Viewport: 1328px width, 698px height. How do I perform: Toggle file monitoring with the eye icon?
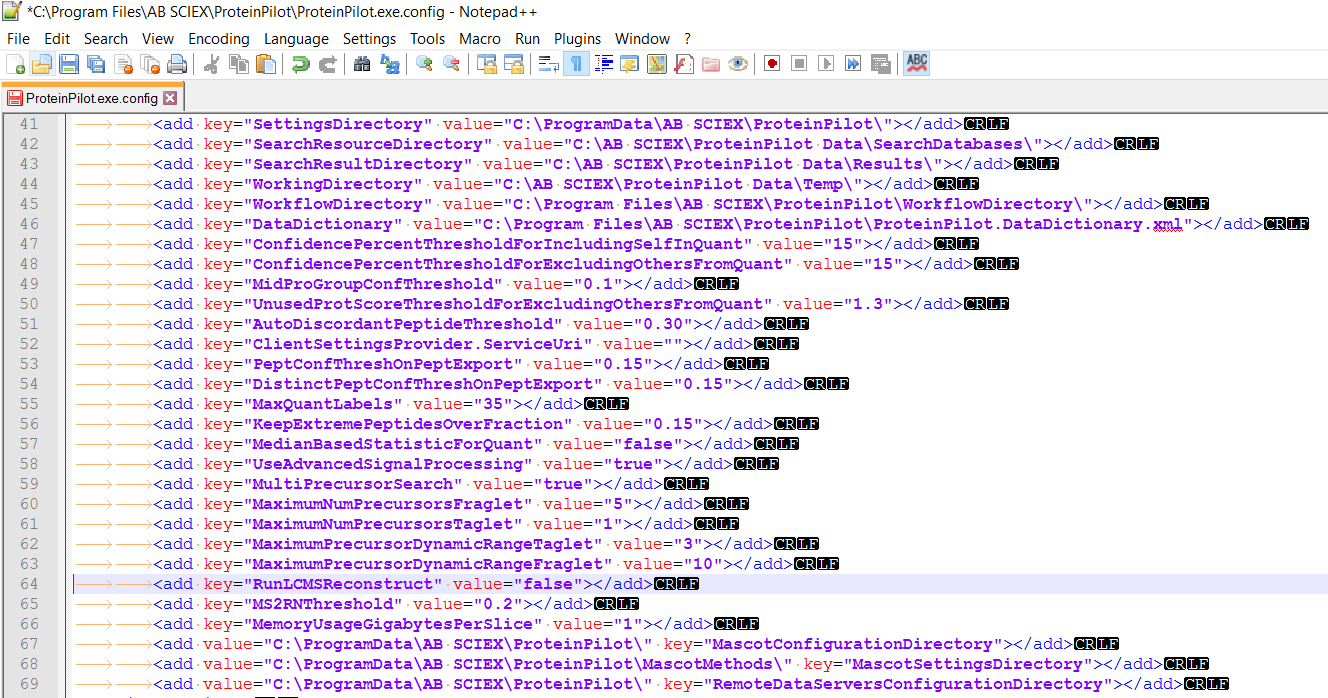[x=738, y=64]
